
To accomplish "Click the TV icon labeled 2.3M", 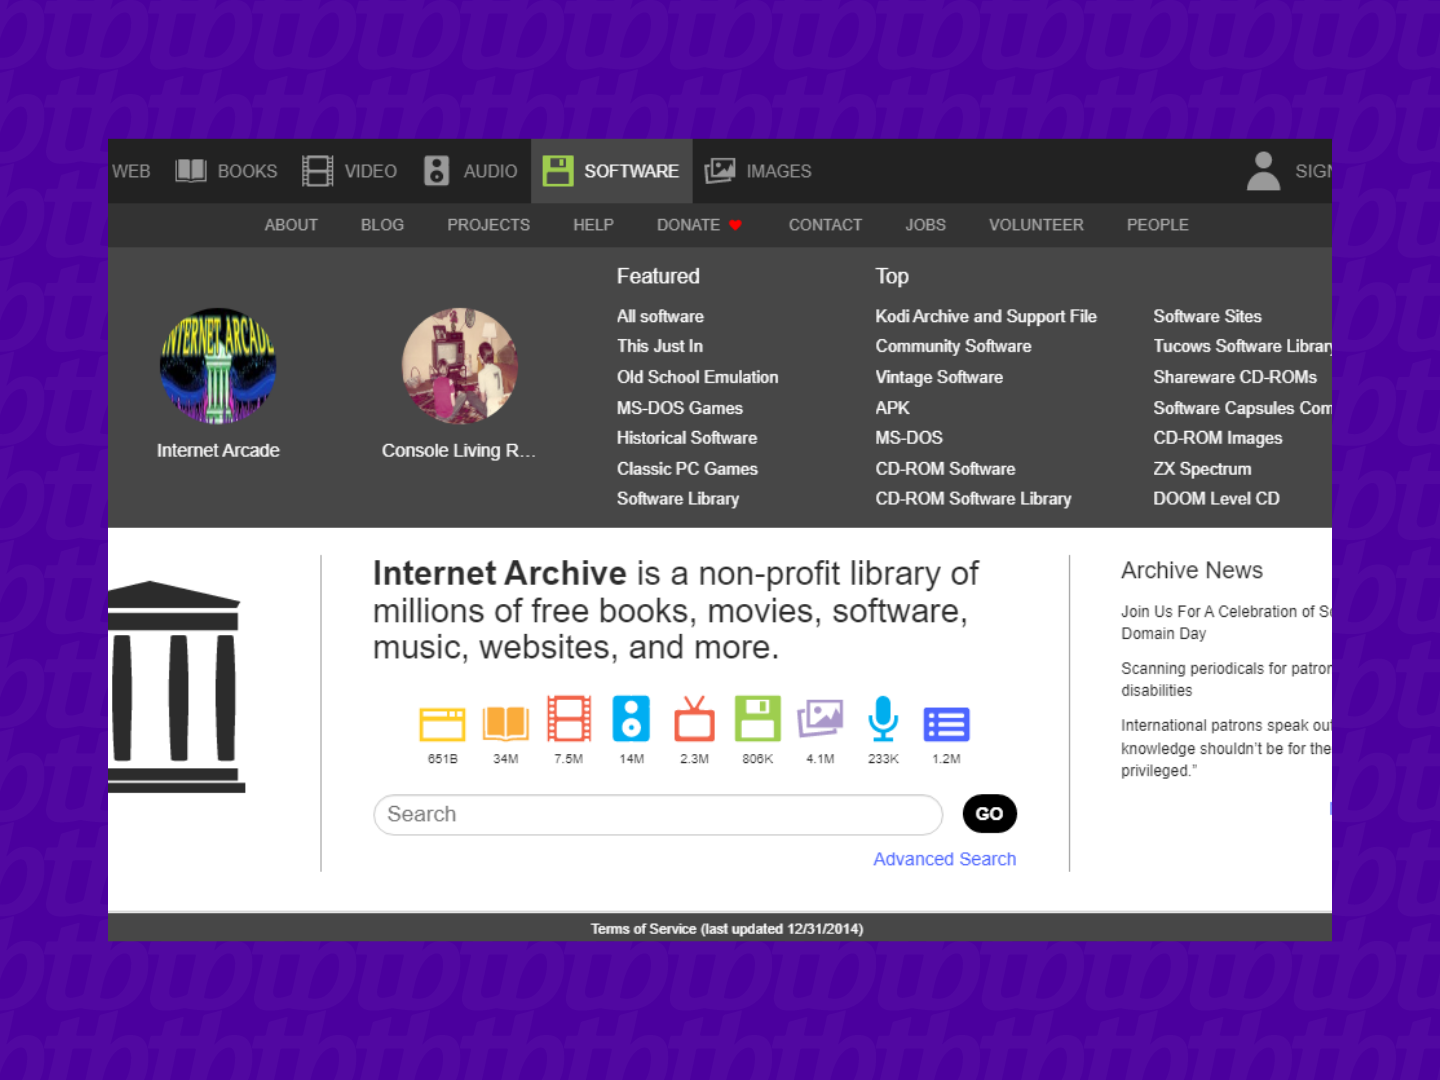I will (x=694, y=719).
